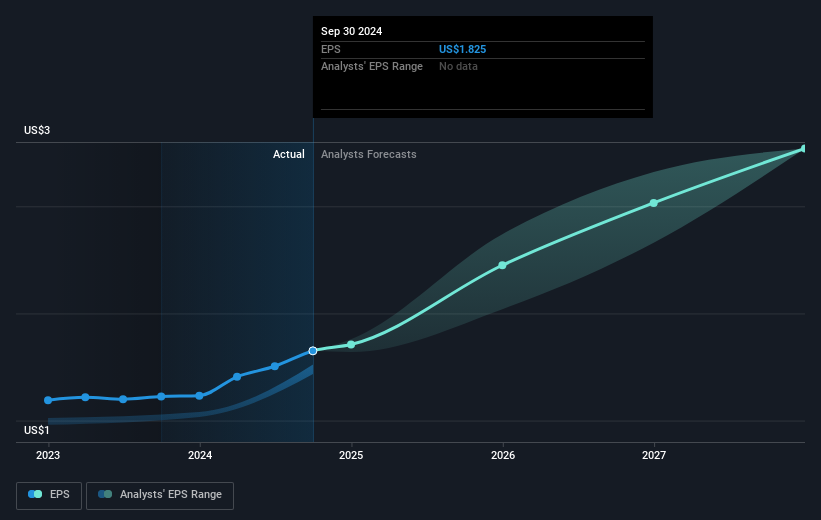
Task: Click the first EPS data point at 2023
Action: point(48,400)
